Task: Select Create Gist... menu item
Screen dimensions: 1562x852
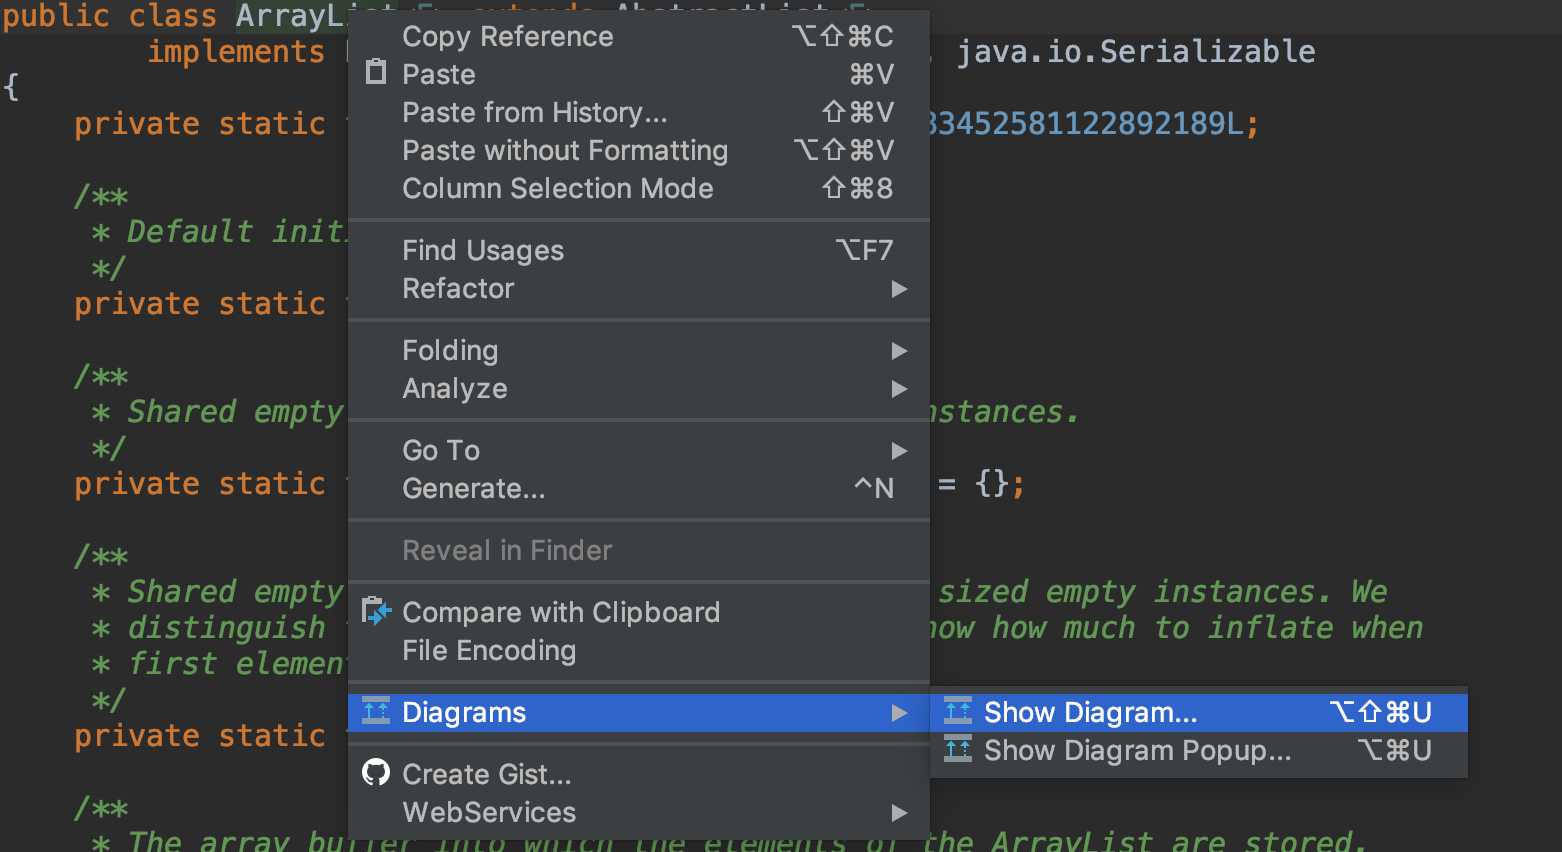Action: pos(639,774)
